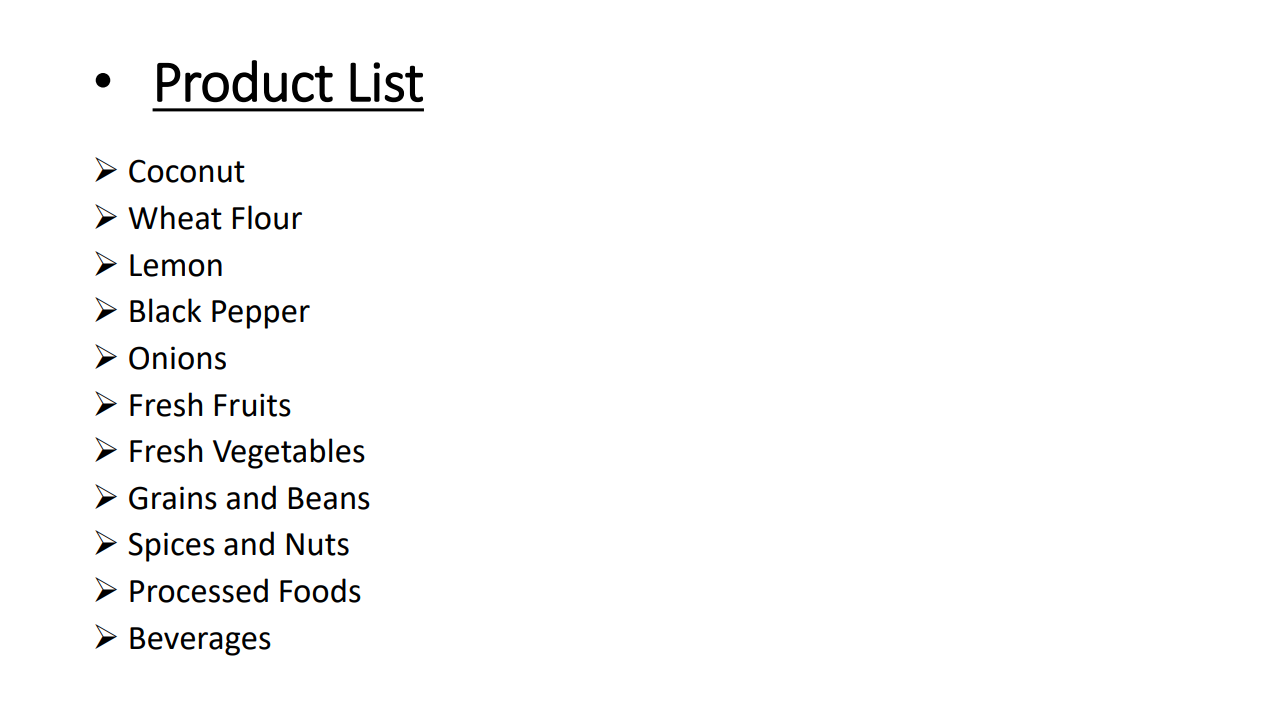Viewport: 1270px width, 713px height.
Task: Click on the Fresh Vegetables text
Action: coord(246,452)
